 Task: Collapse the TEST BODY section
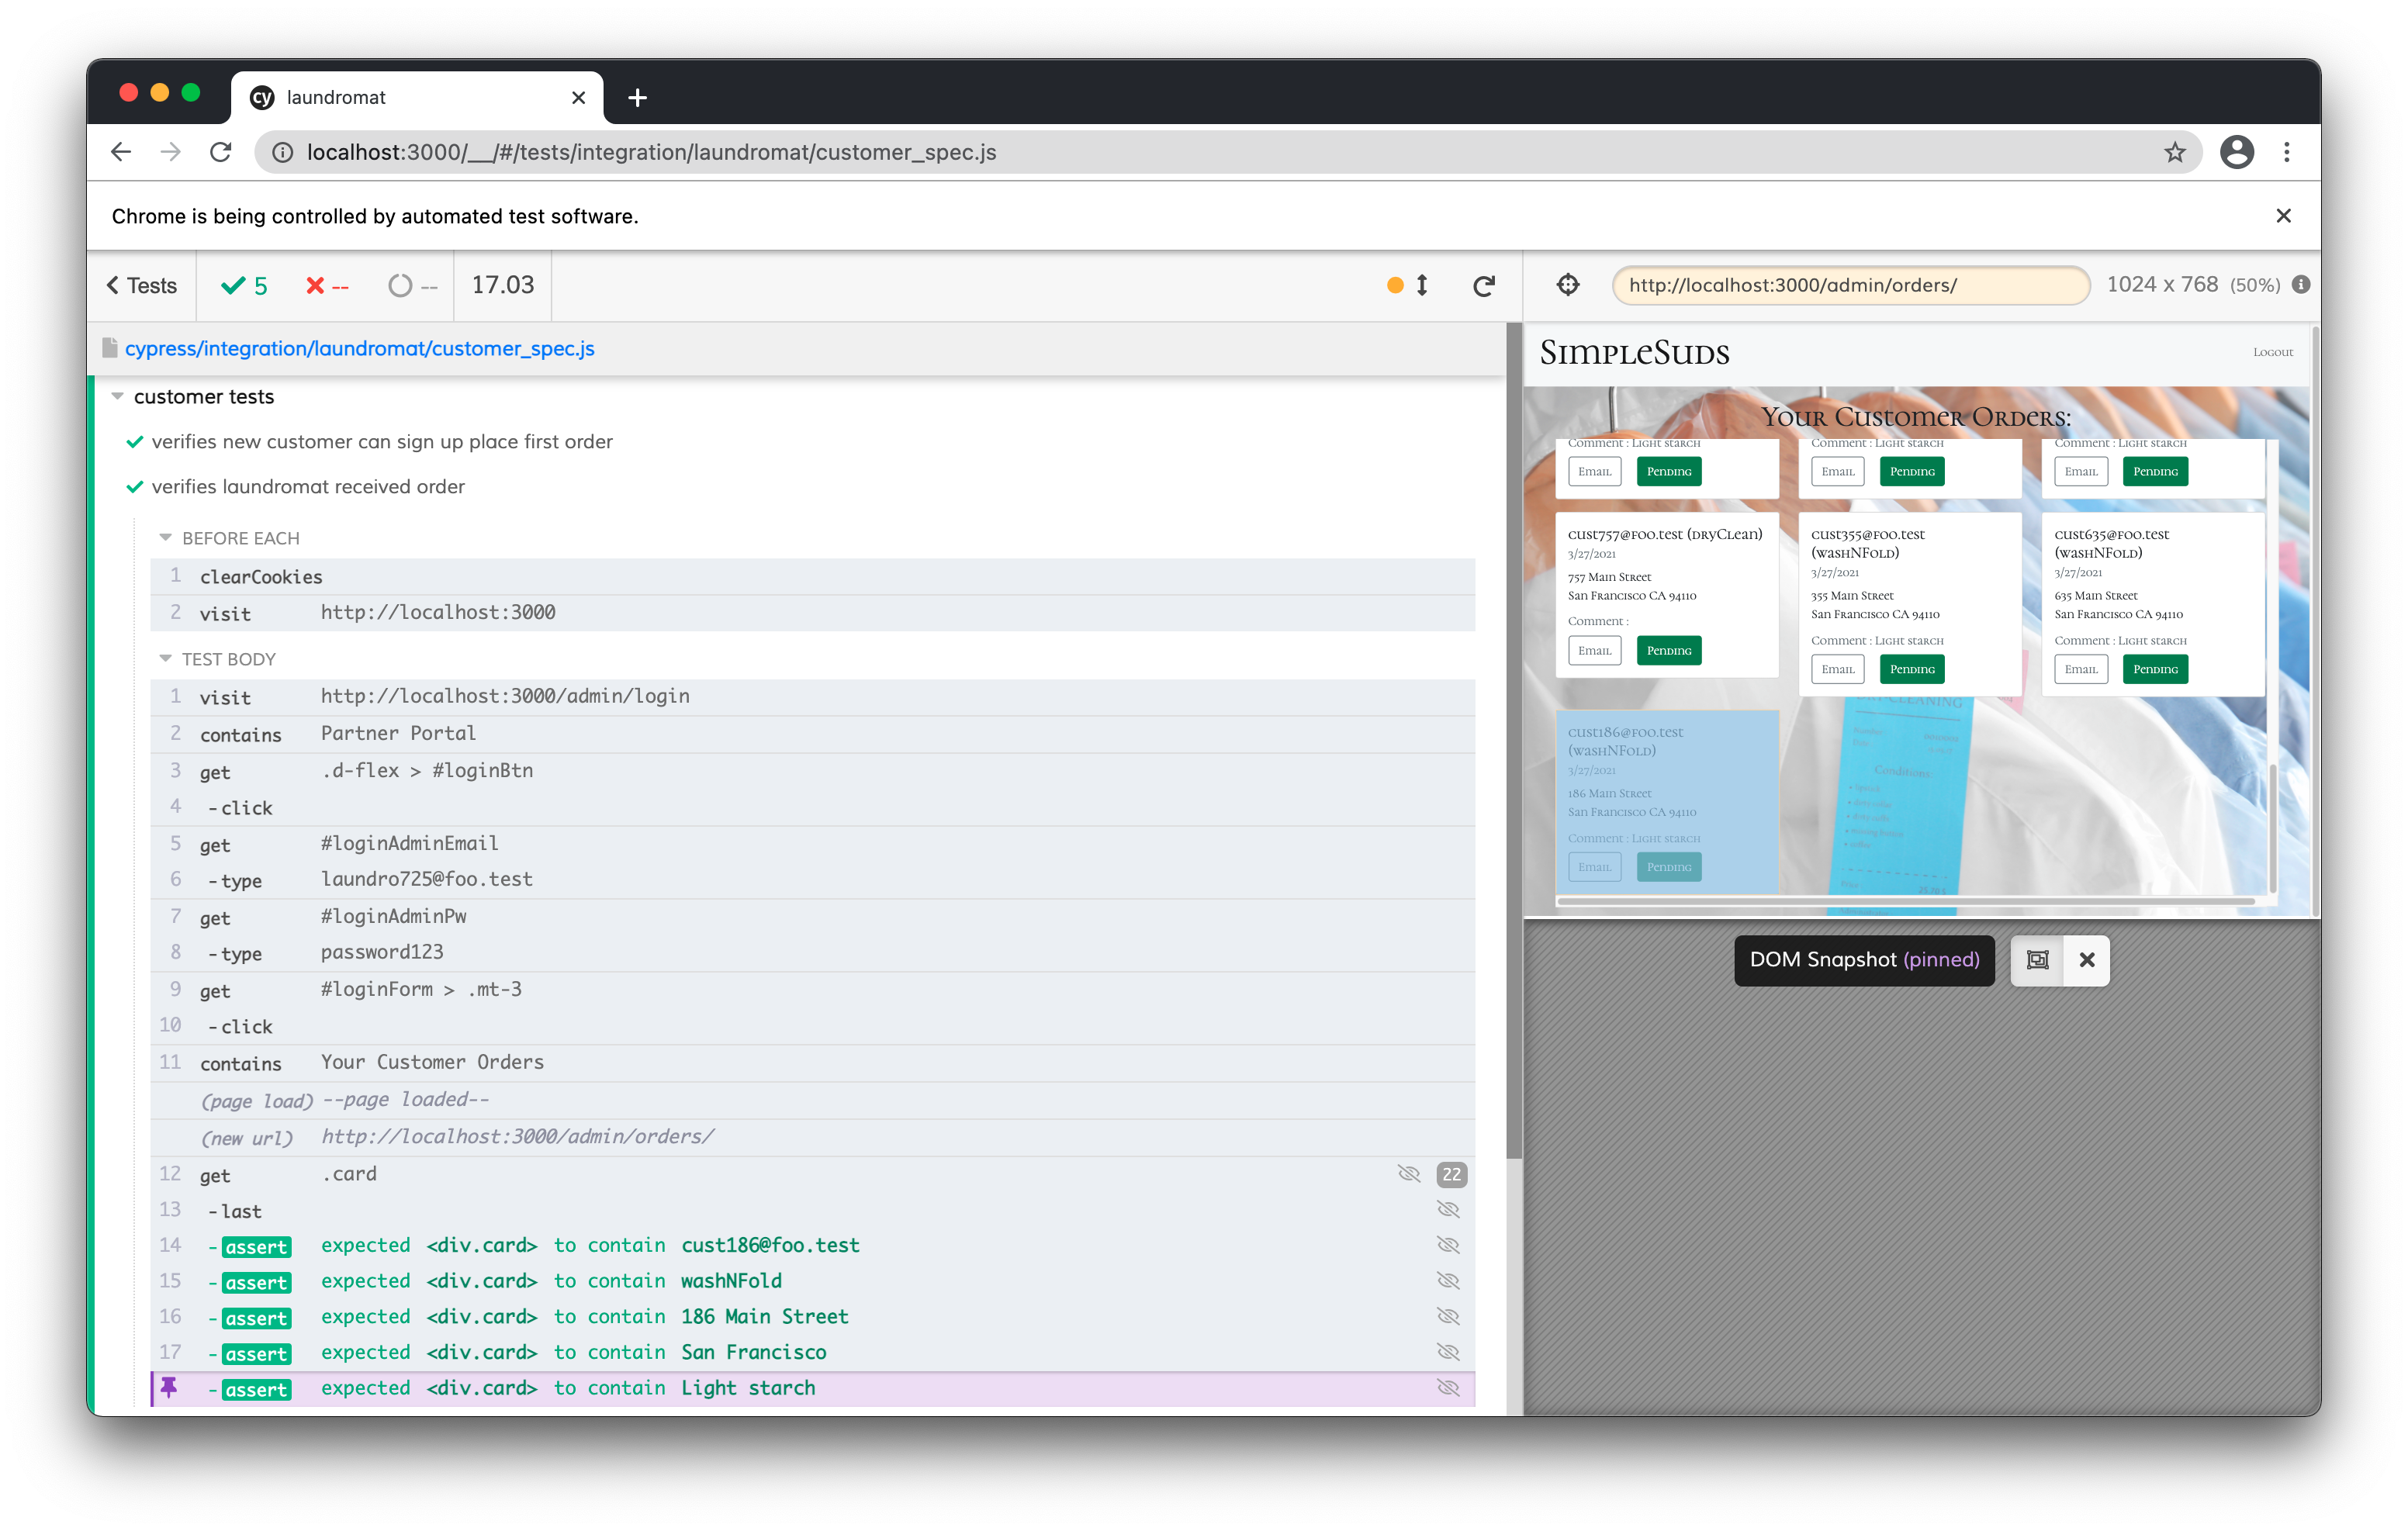tap(166, 658)
